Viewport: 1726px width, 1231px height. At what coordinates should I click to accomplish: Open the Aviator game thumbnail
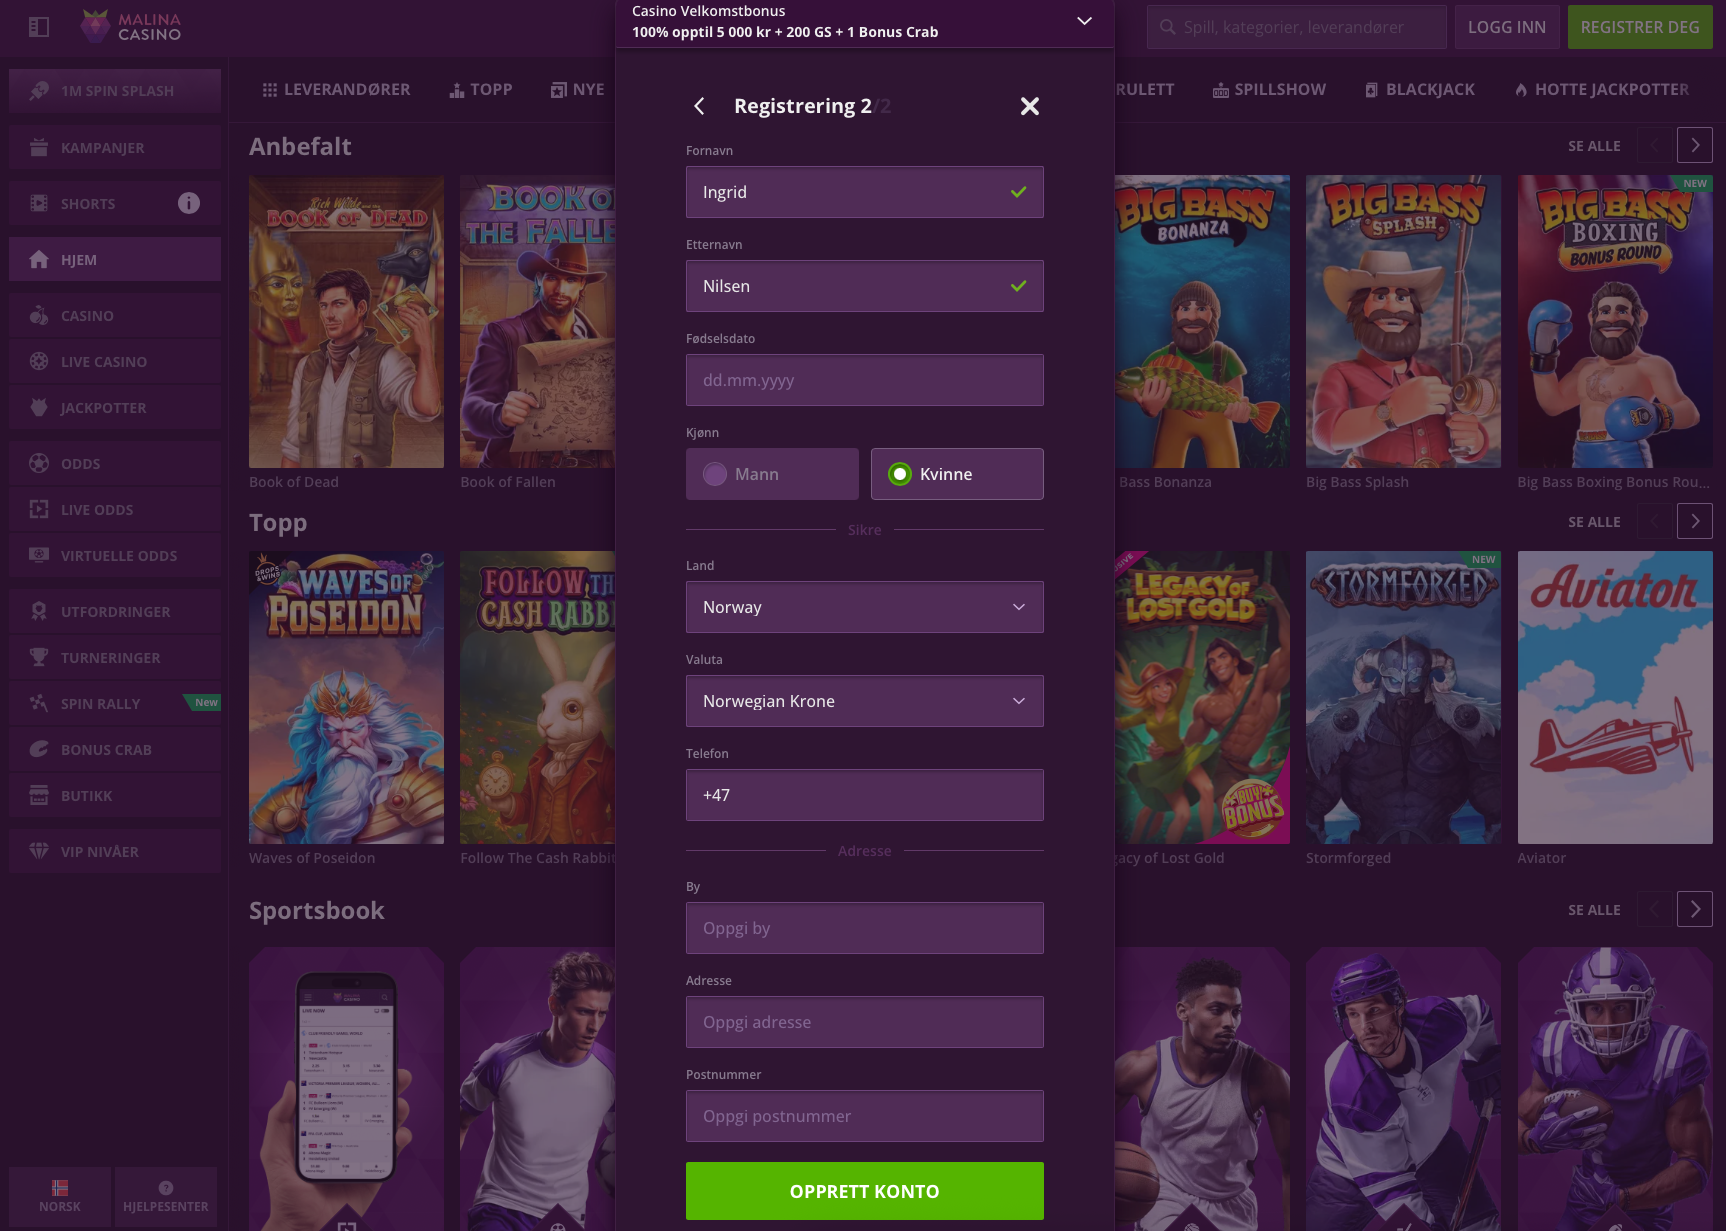point(1614,698)
